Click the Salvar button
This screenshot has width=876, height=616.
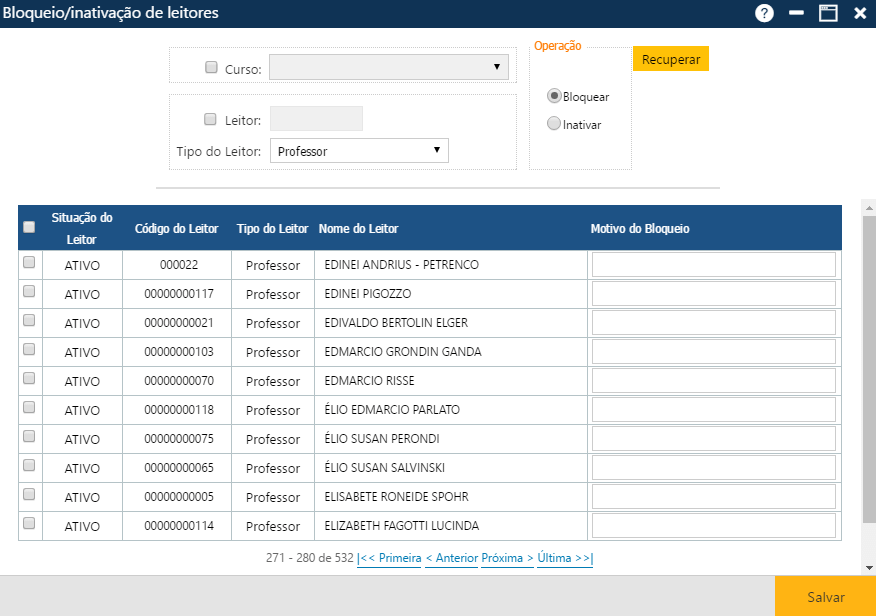tap(824, 597)
